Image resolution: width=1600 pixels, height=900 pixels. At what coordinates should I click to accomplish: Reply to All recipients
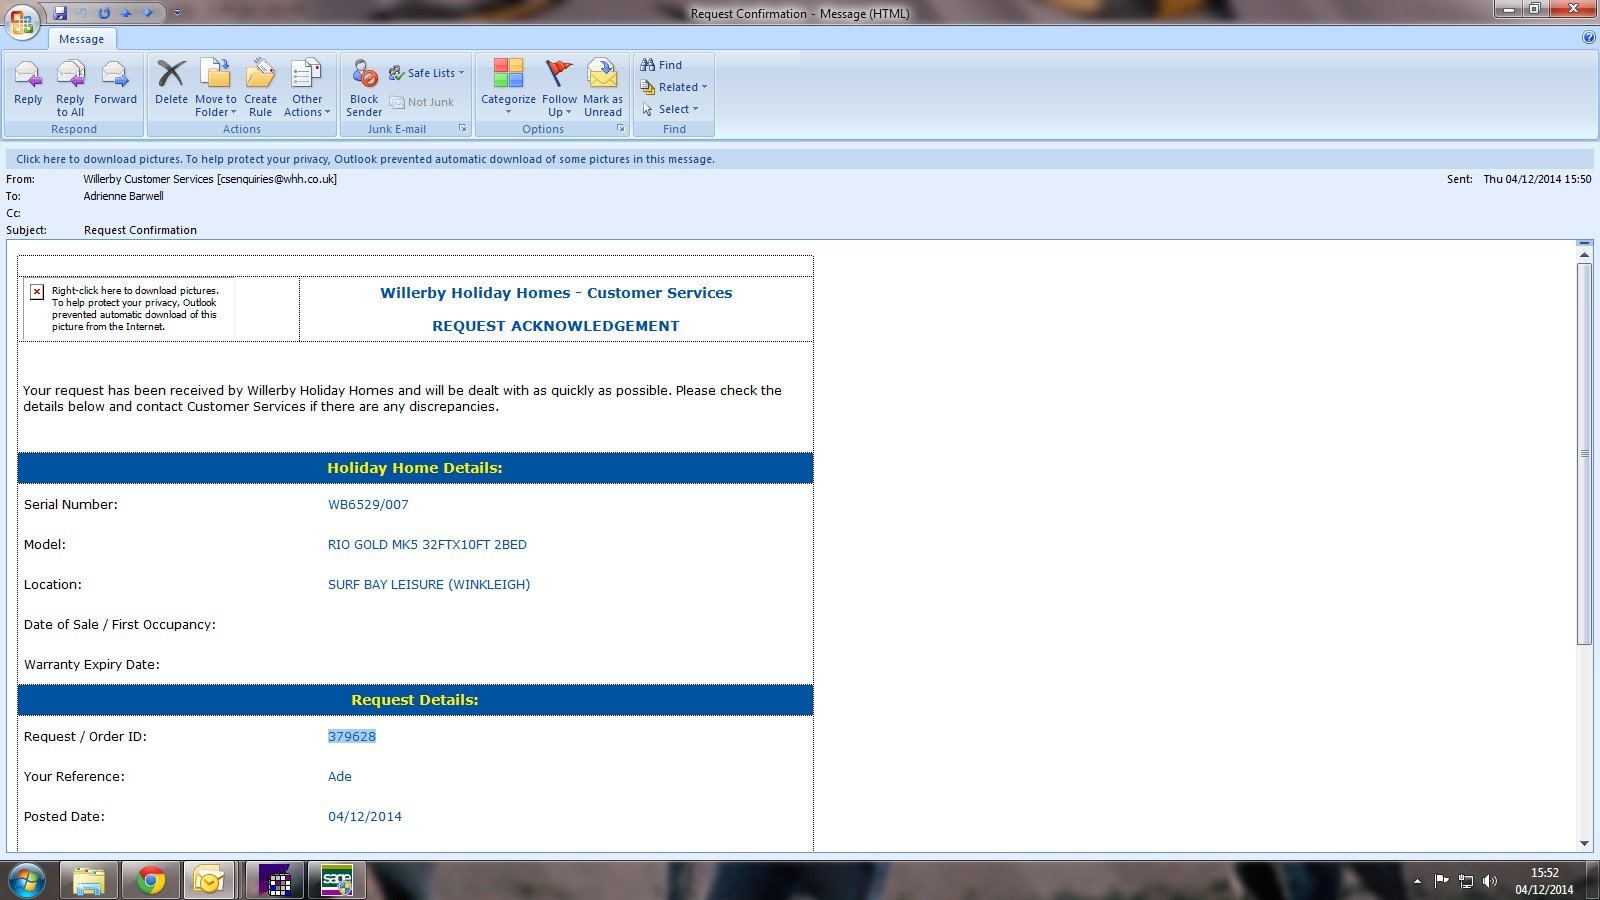70,88
